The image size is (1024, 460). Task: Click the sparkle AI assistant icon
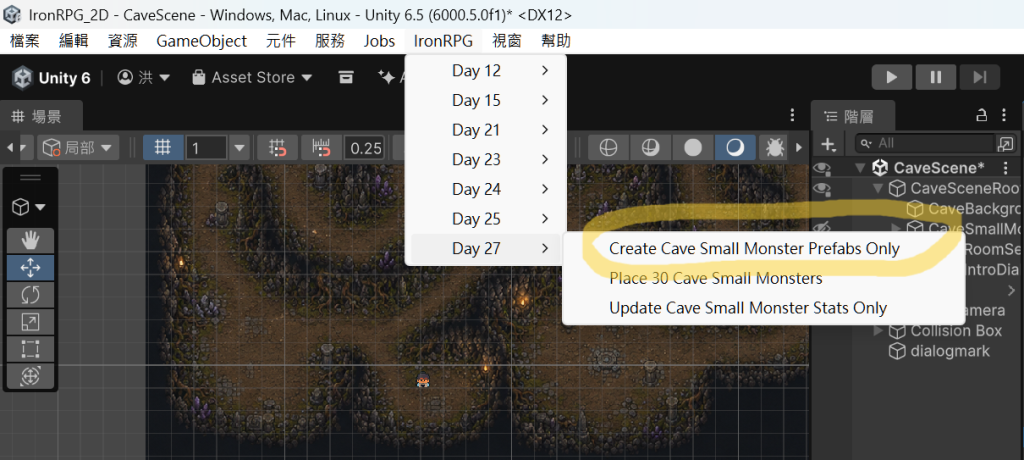click(386, 77)
